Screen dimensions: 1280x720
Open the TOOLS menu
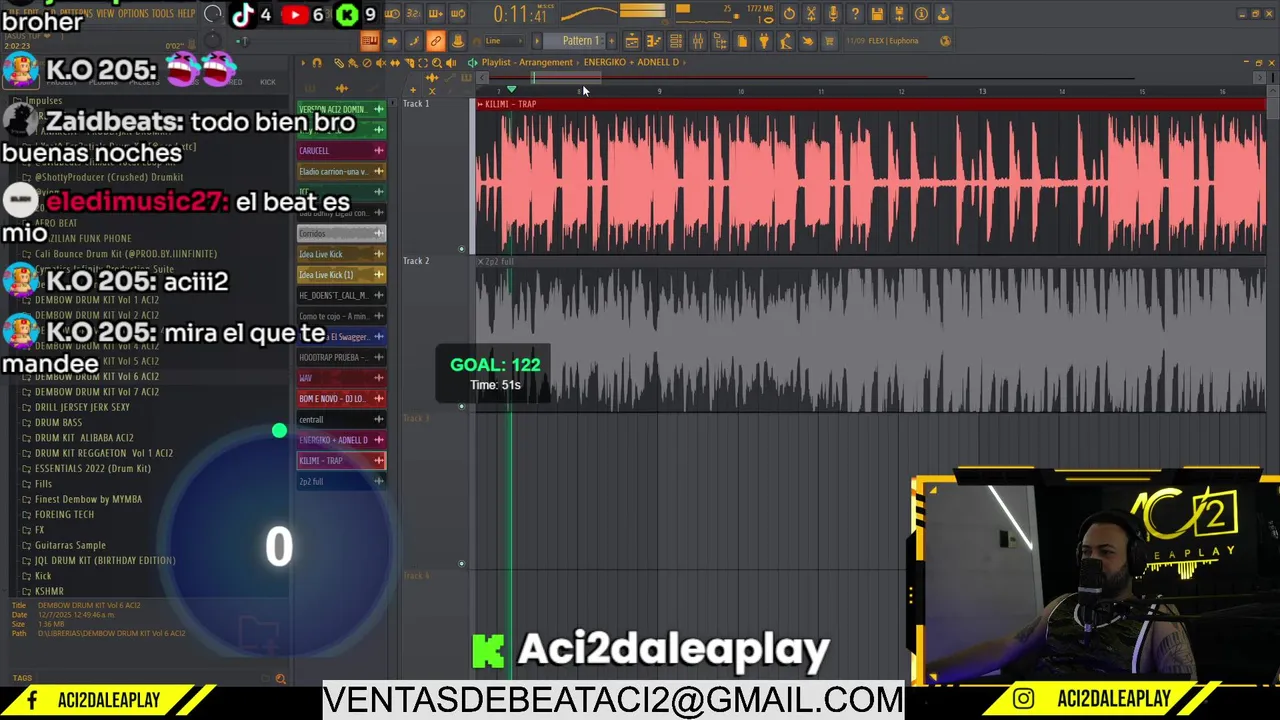pos(162,13)
